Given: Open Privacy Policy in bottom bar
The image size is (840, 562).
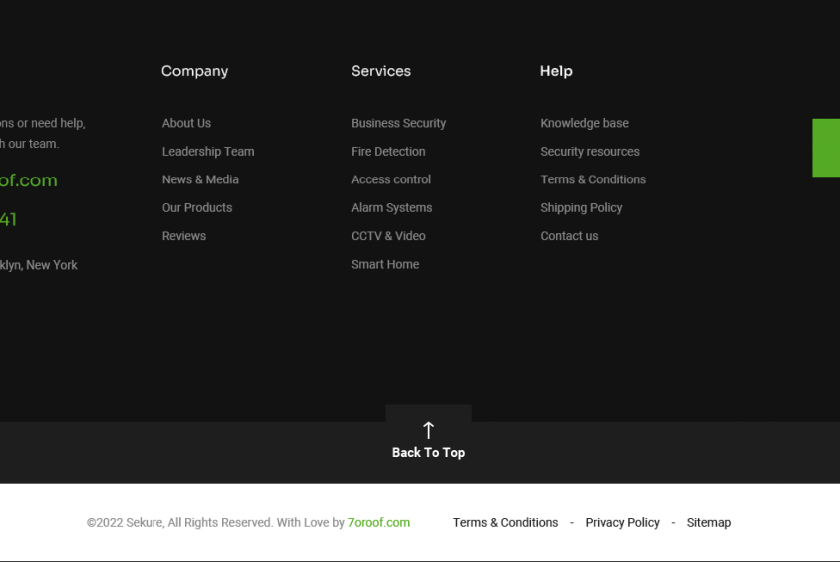Looking at the screenshot, I should click(x=622, y=522).
